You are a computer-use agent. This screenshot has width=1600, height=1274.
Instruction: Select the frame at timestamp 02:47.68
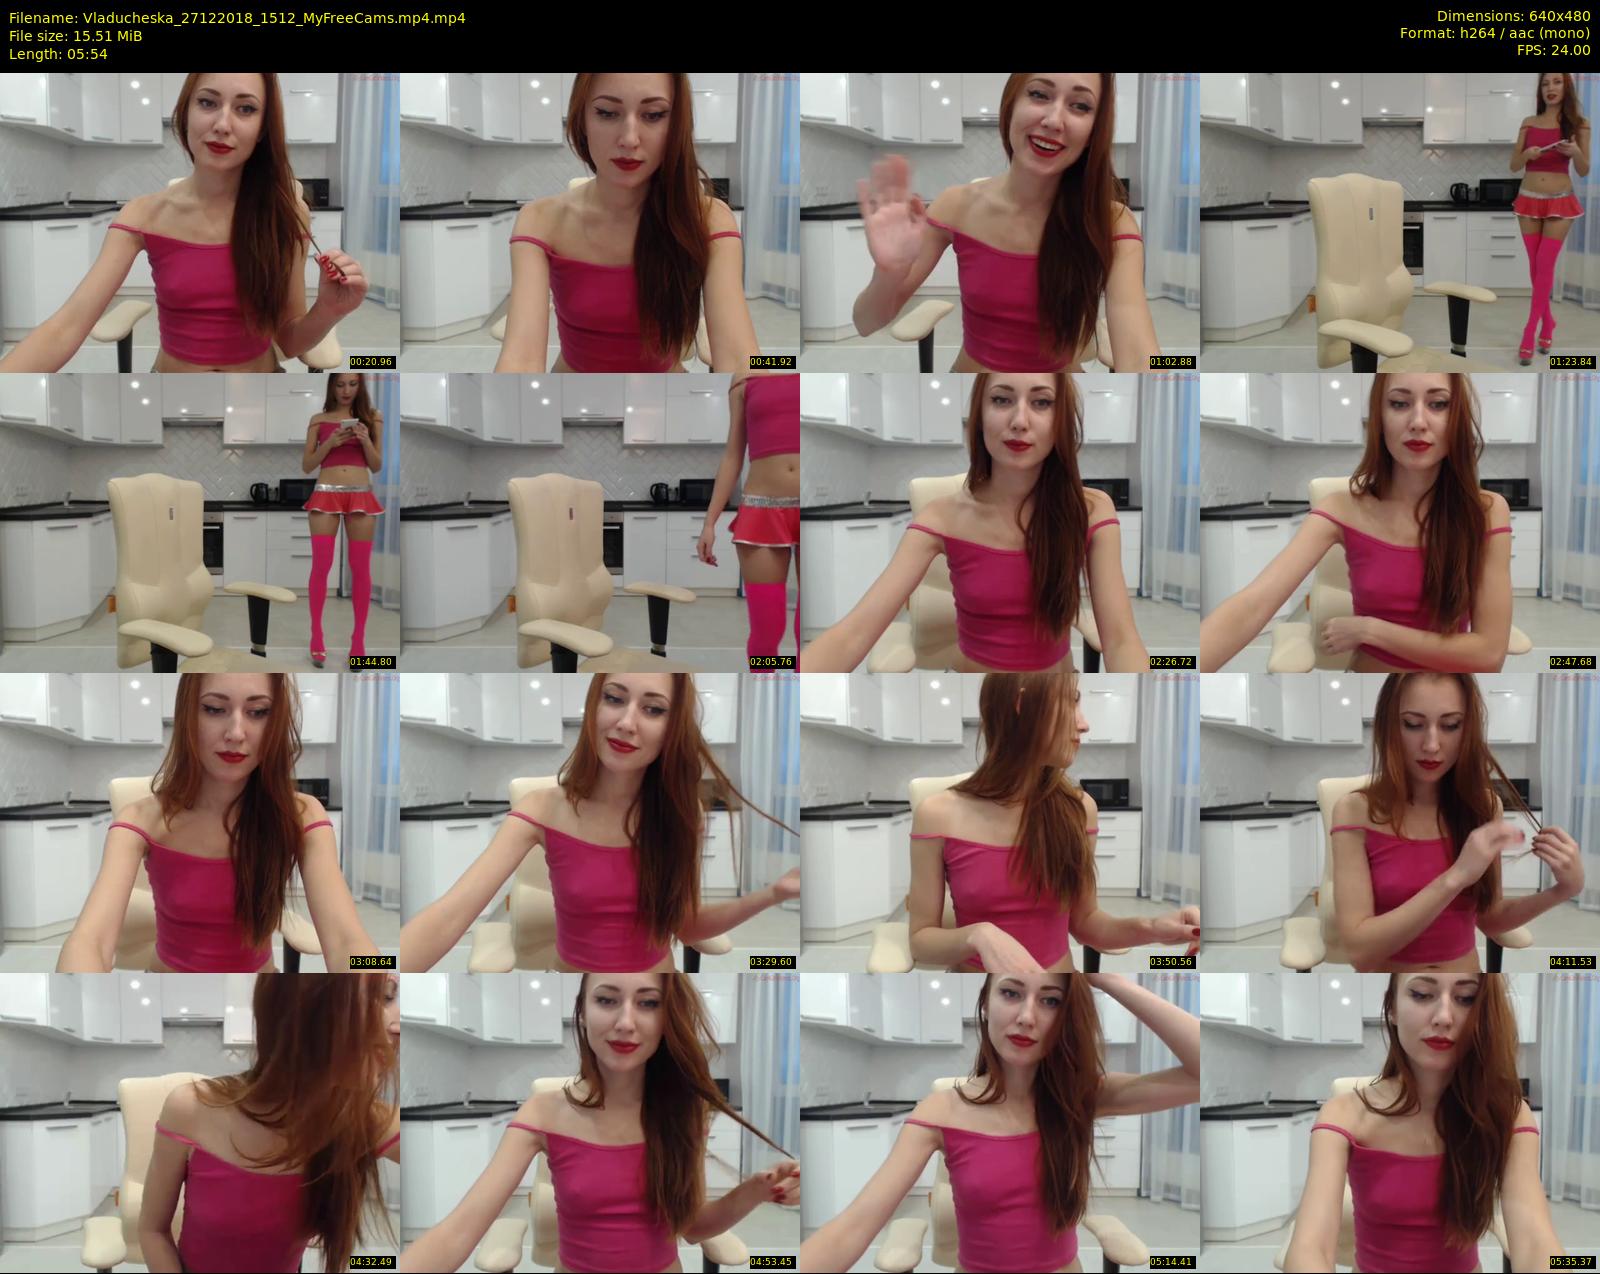[x=1400, y=522]
